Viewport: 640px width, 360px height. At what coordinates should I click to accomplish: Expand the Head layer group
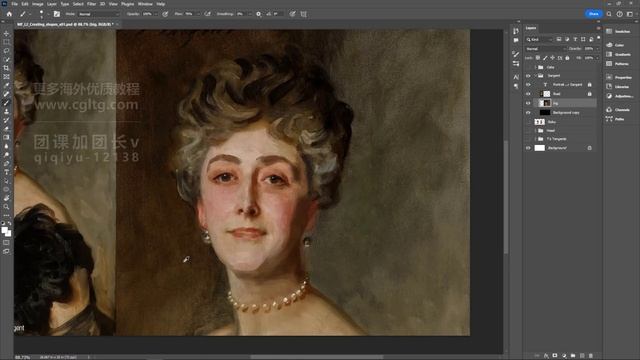(x=536, y=131)
